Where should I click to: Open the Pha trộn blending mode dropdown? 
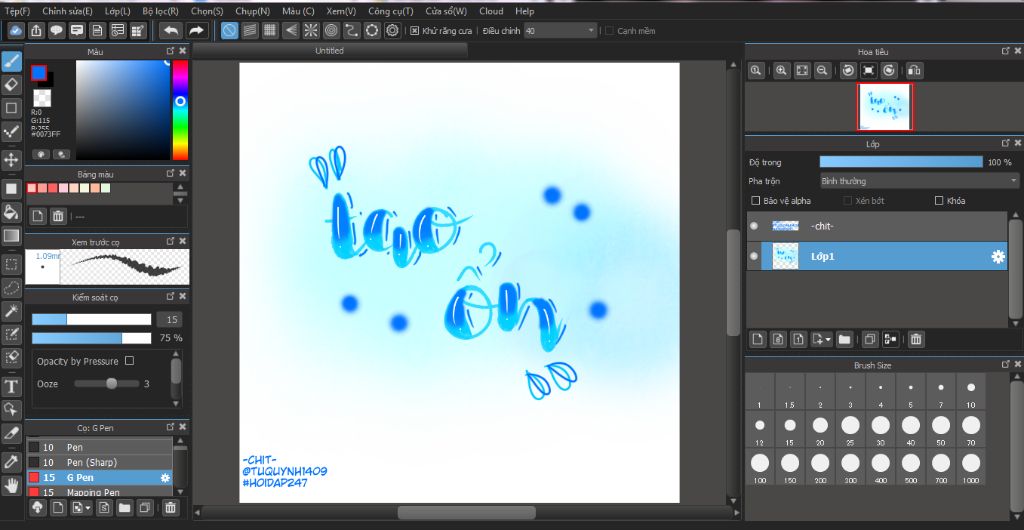coord(919,181)
